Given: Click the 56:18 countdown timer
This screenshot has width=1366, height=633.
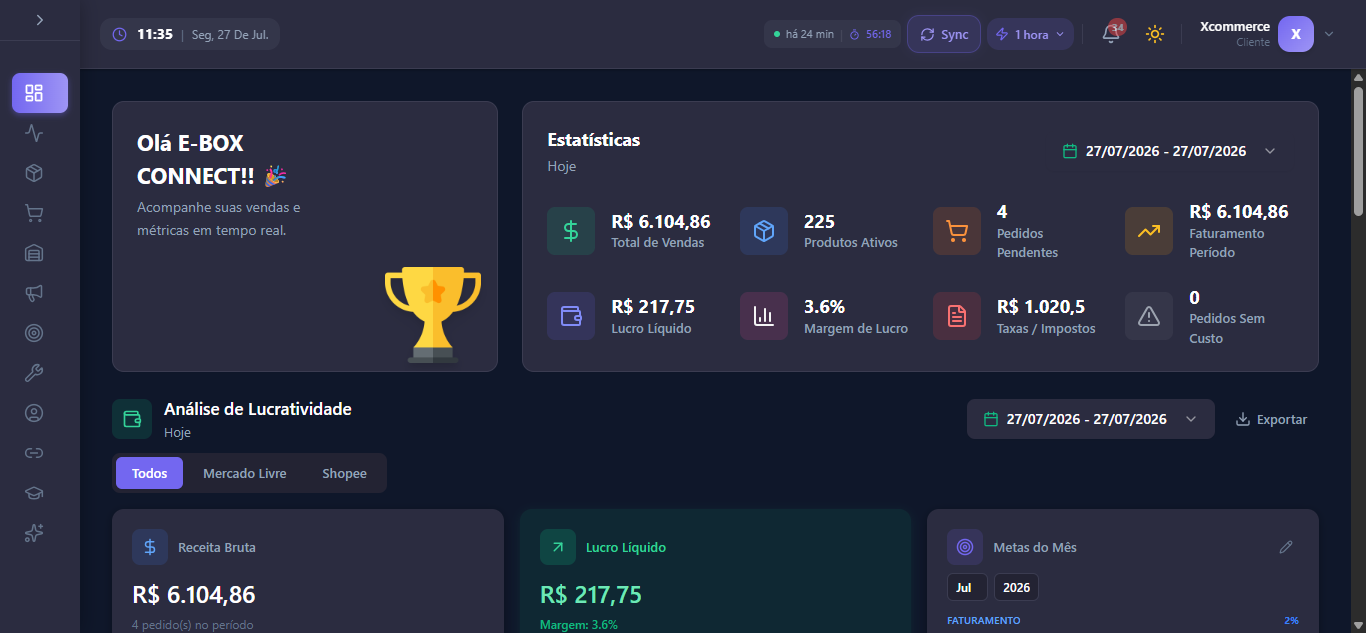Looking at the screenshot, I should point(871,34).
